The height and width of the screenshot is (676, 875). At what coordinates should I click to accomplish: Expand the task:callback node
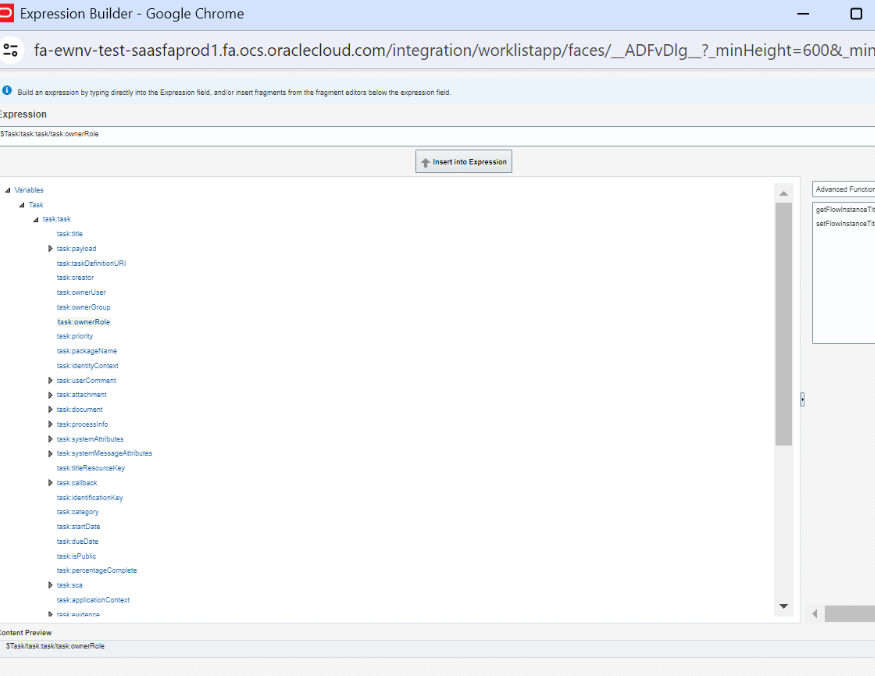coord(50,482)
